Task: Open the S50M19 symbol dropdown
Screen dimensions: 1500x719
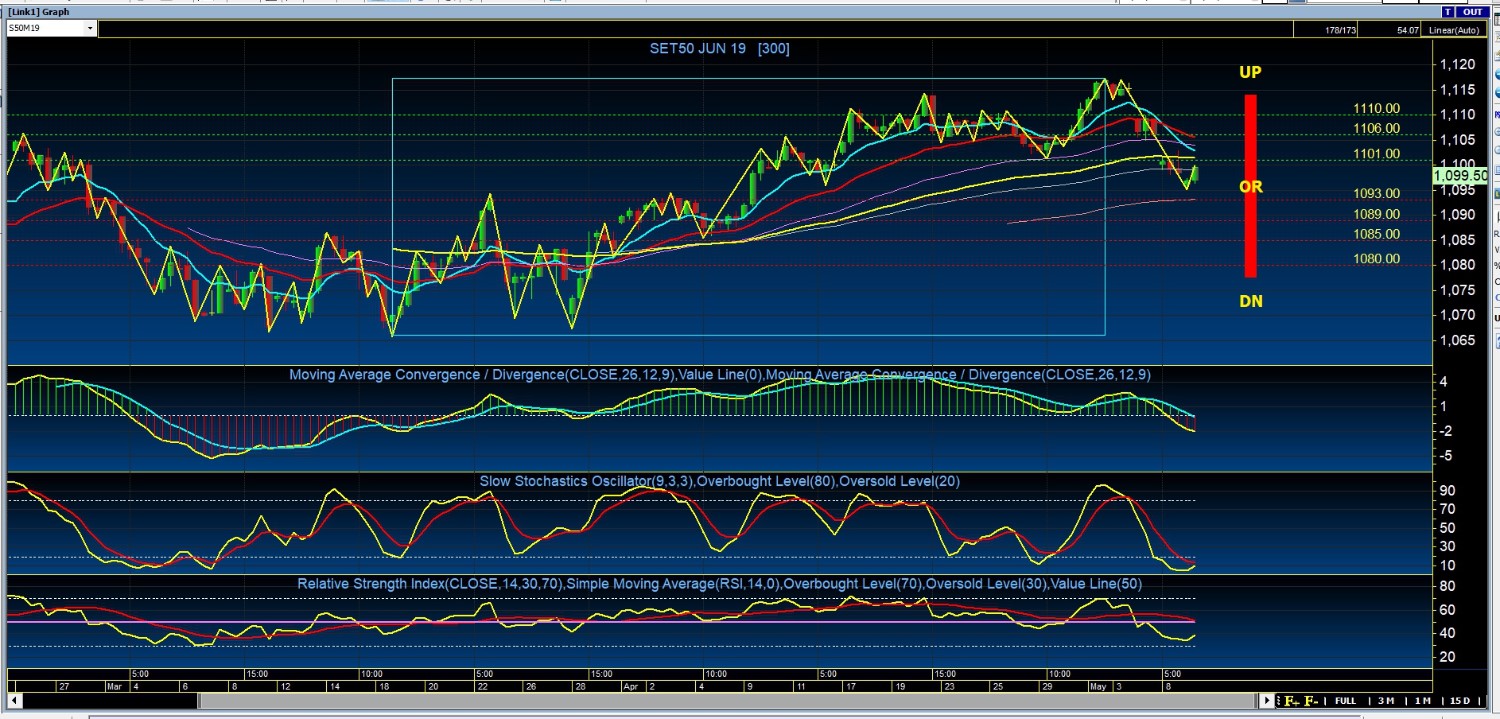Action: (x=90, y=29)
